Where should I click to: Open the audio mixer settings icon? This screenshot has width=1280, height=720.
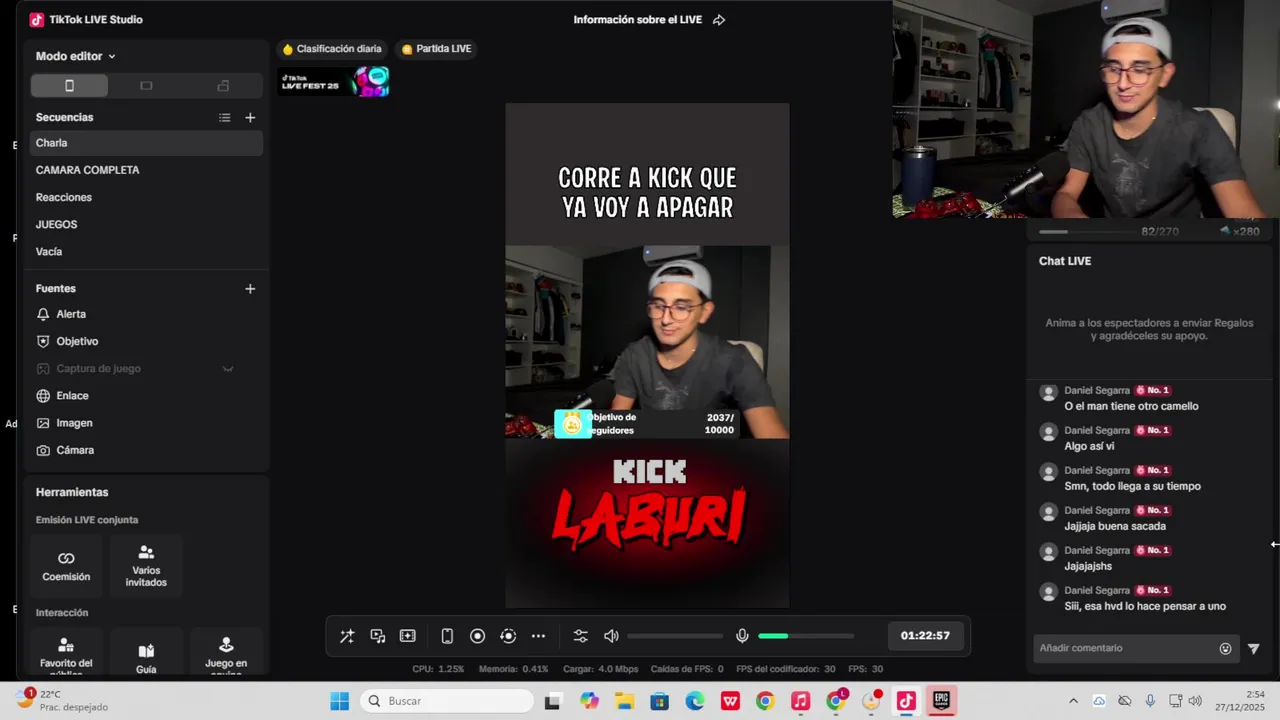(580, 636)
